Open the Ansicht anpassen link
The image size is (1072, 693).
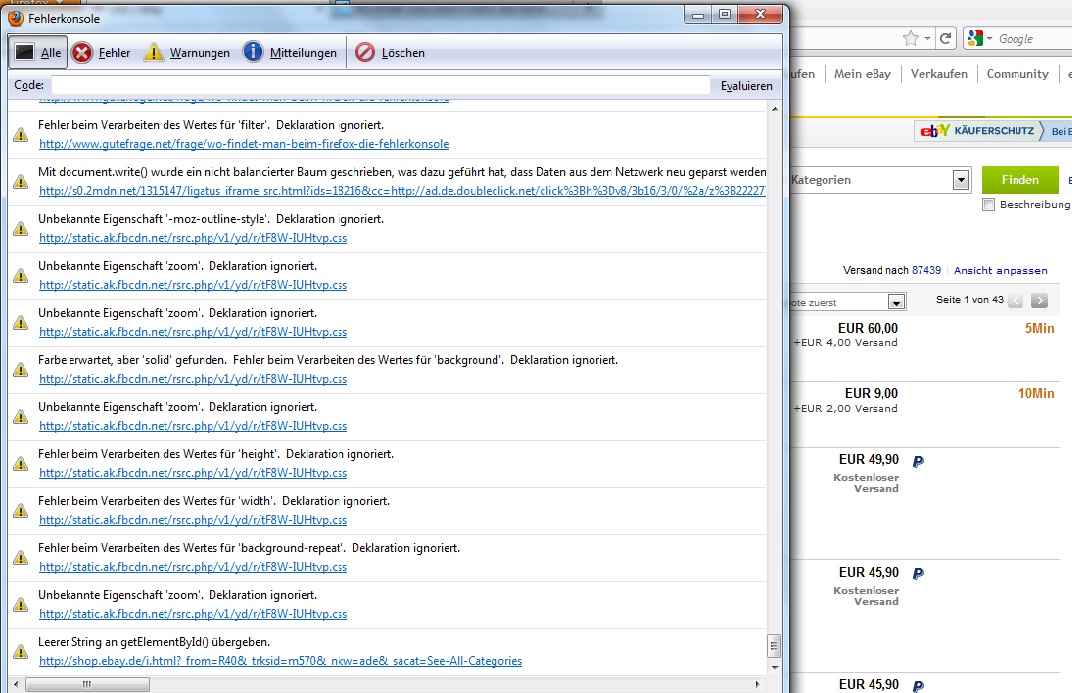pyautogui.click(x=1000, y=271)
